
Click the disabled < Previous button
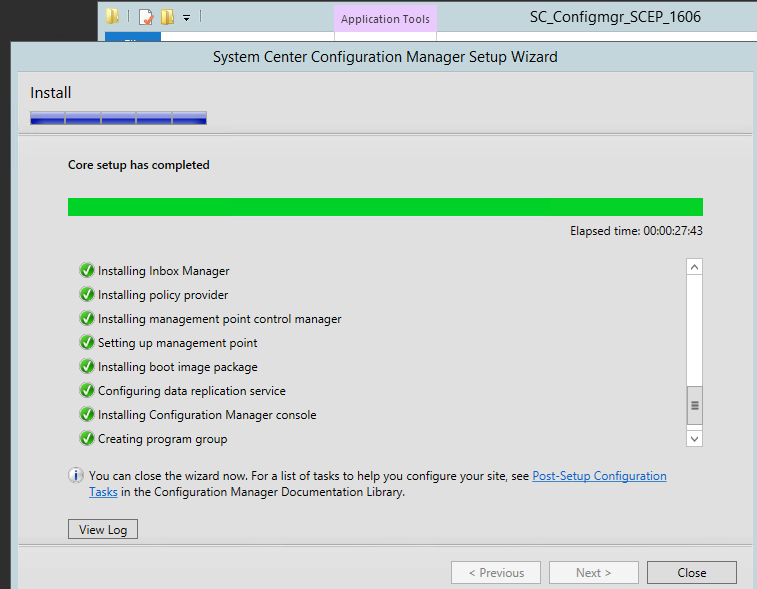coord(496,573)
